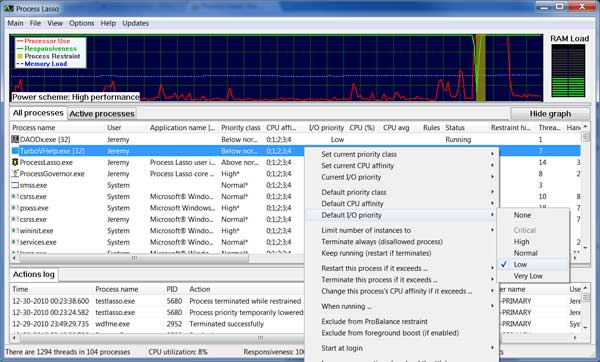Sort by CPU (%) column header
The height and width of the screenshot is (362, 600).
pyautogui.click(x=362, y=128)
